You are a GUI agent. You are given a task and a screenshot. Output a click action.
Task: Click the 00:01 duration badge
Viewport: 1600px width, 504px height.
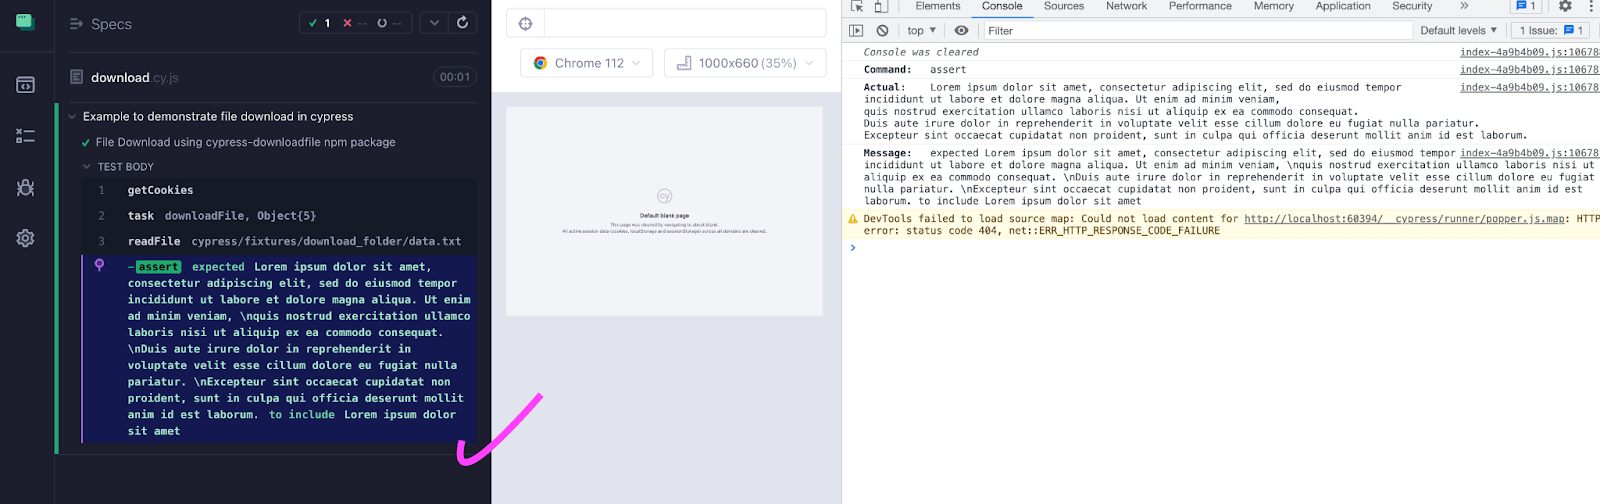click(455, 77)
